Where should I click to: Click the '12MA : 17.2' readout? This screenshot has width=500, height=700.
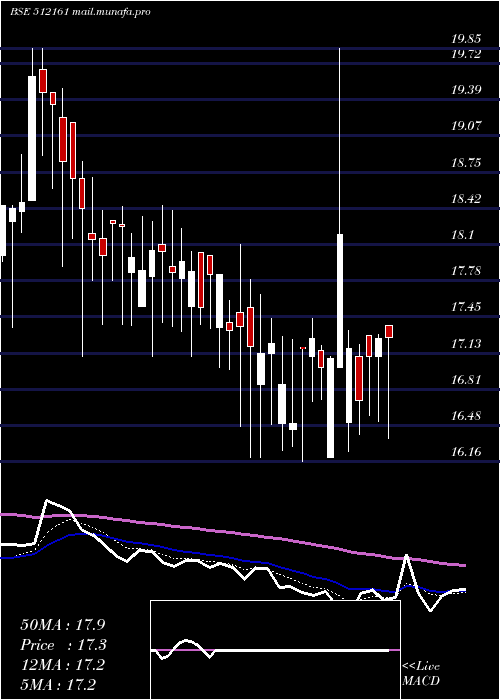tap(62, 665)
